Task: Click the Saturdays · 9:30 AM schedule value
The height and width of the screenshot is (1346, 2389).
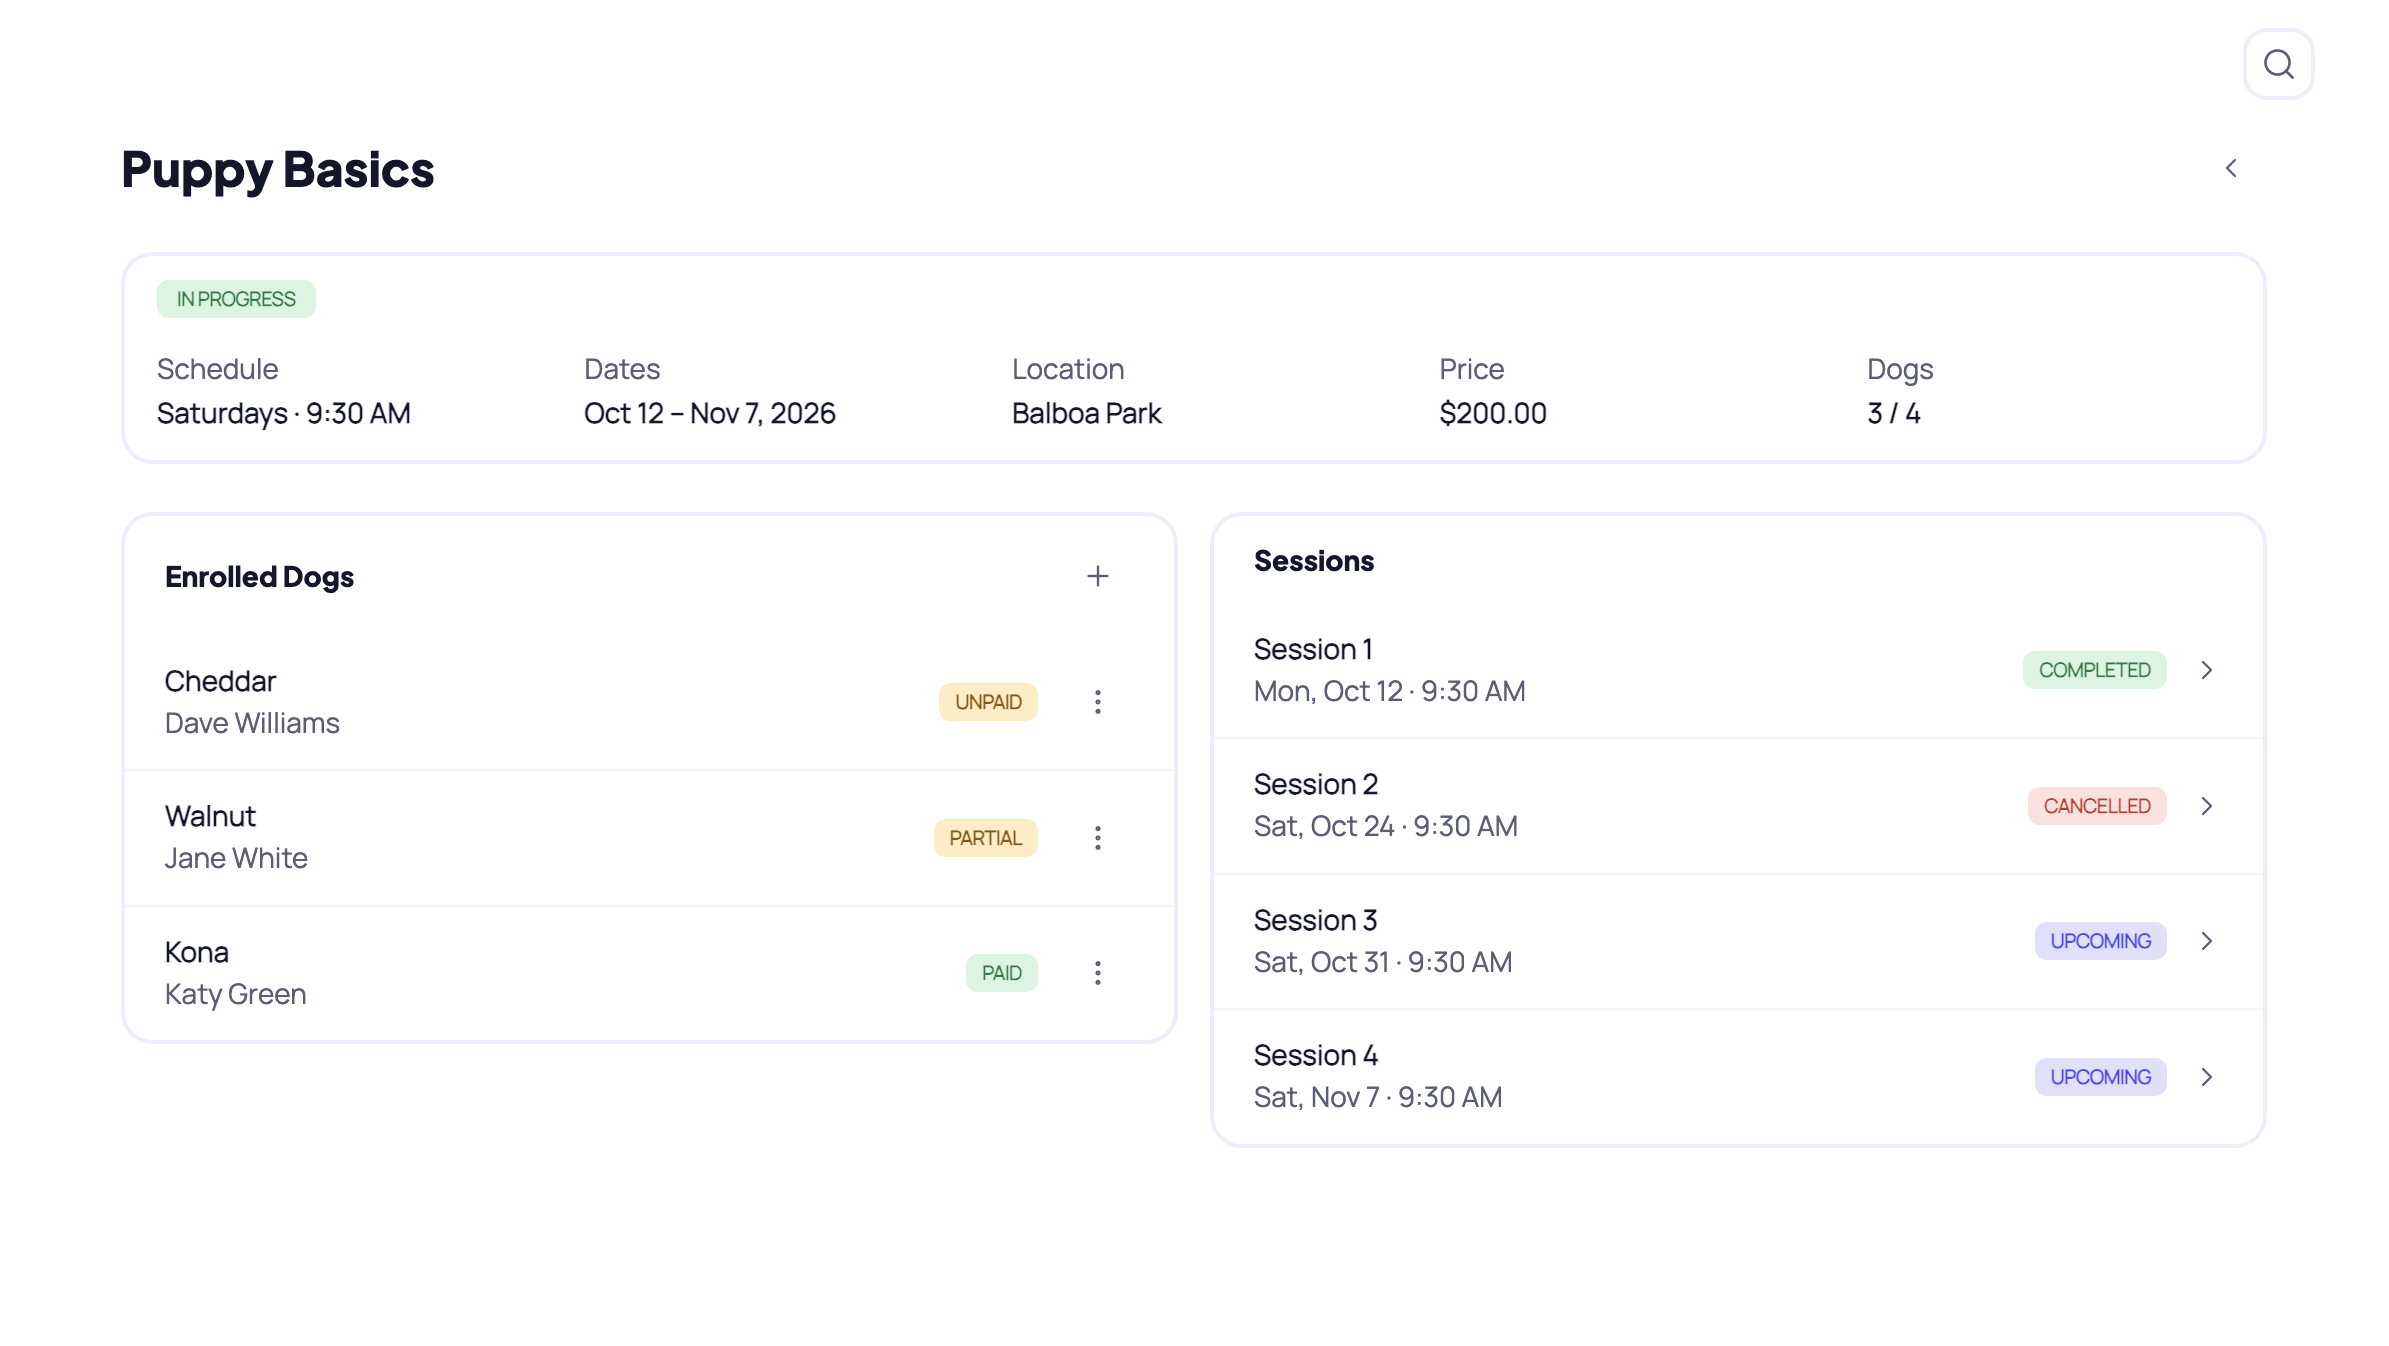Action: pos(284,413)
